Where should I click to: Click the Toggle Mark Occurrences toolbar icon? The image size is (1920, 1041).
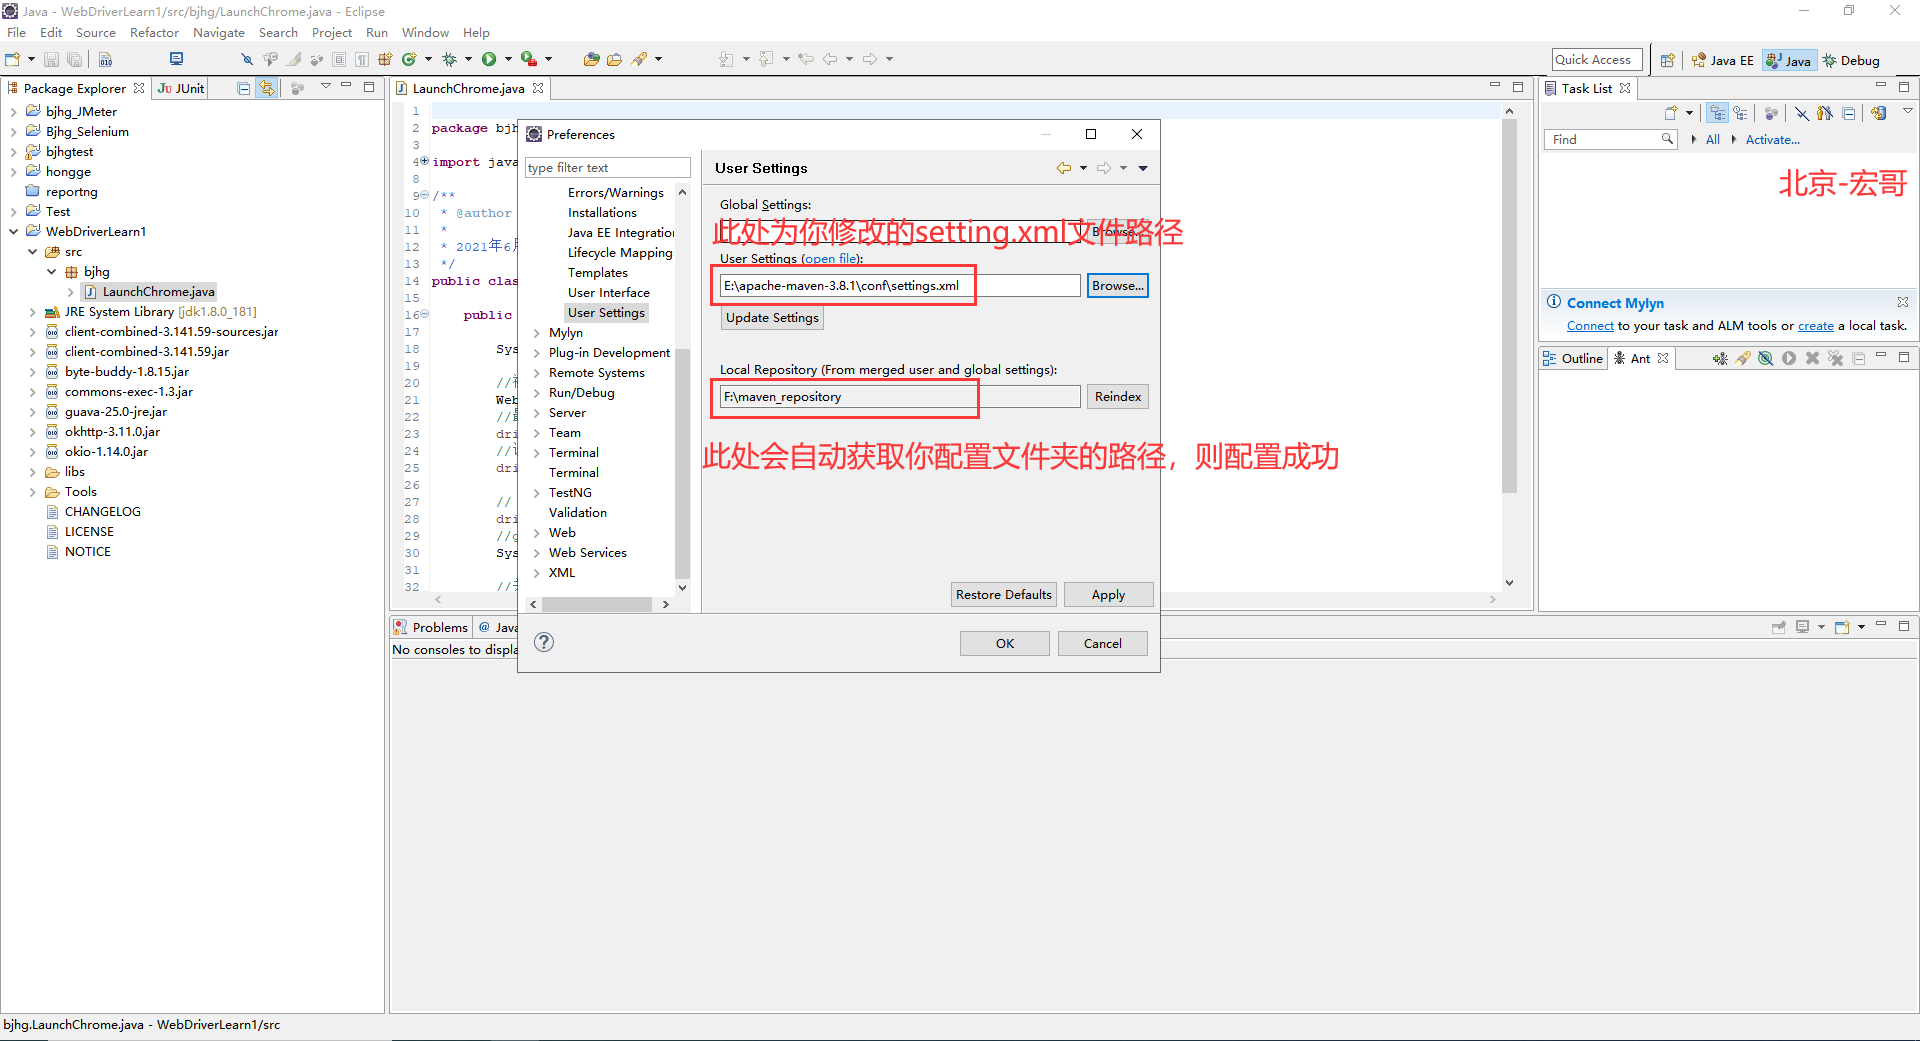pos(293,60)
